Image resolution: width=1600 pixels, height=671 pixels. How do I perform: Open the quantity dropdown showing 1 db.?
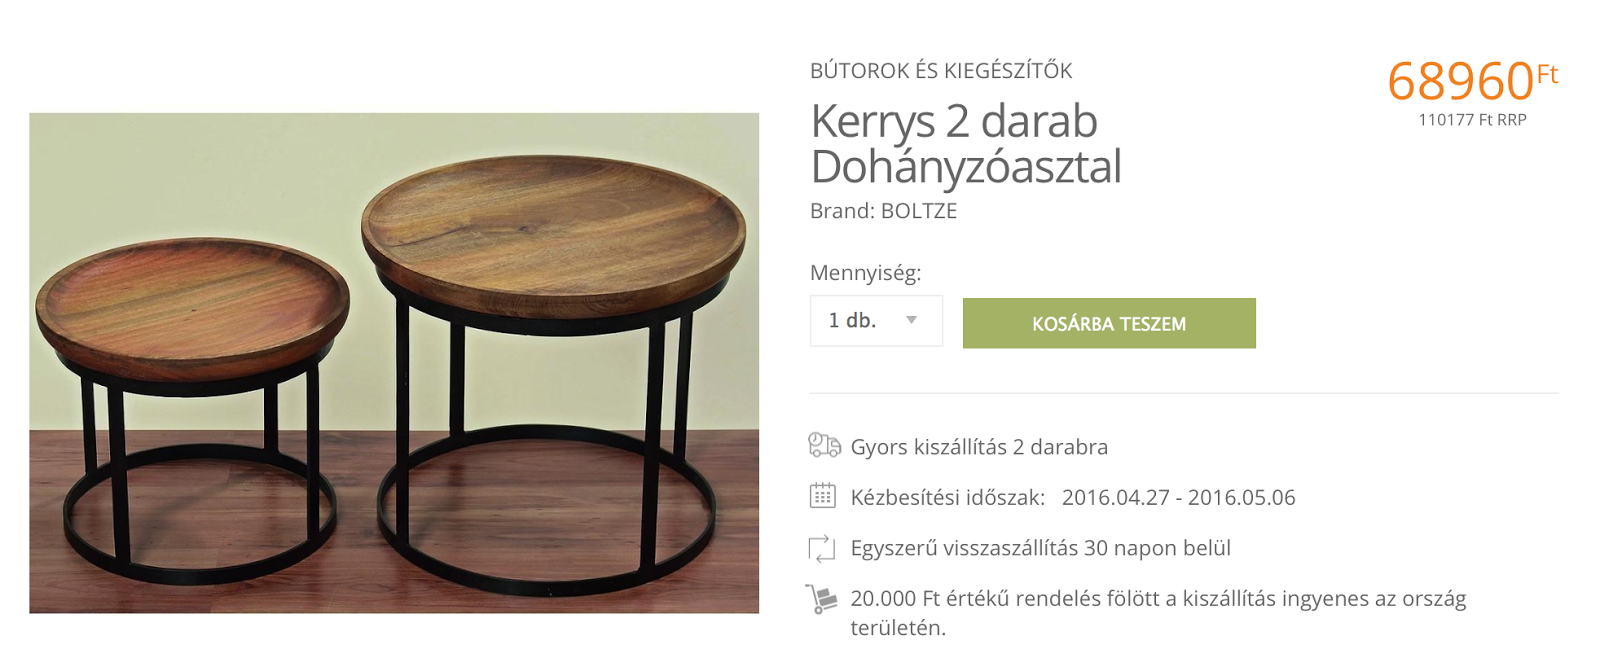coord(876,320)
